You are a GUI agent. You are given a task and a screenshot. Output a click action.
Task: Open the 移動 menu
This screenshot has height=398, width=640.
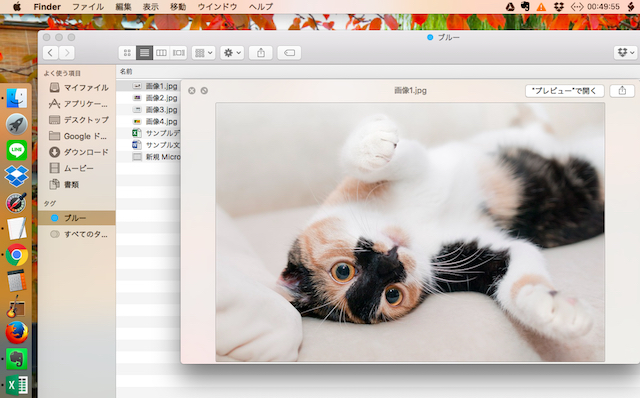click(178, 7)
